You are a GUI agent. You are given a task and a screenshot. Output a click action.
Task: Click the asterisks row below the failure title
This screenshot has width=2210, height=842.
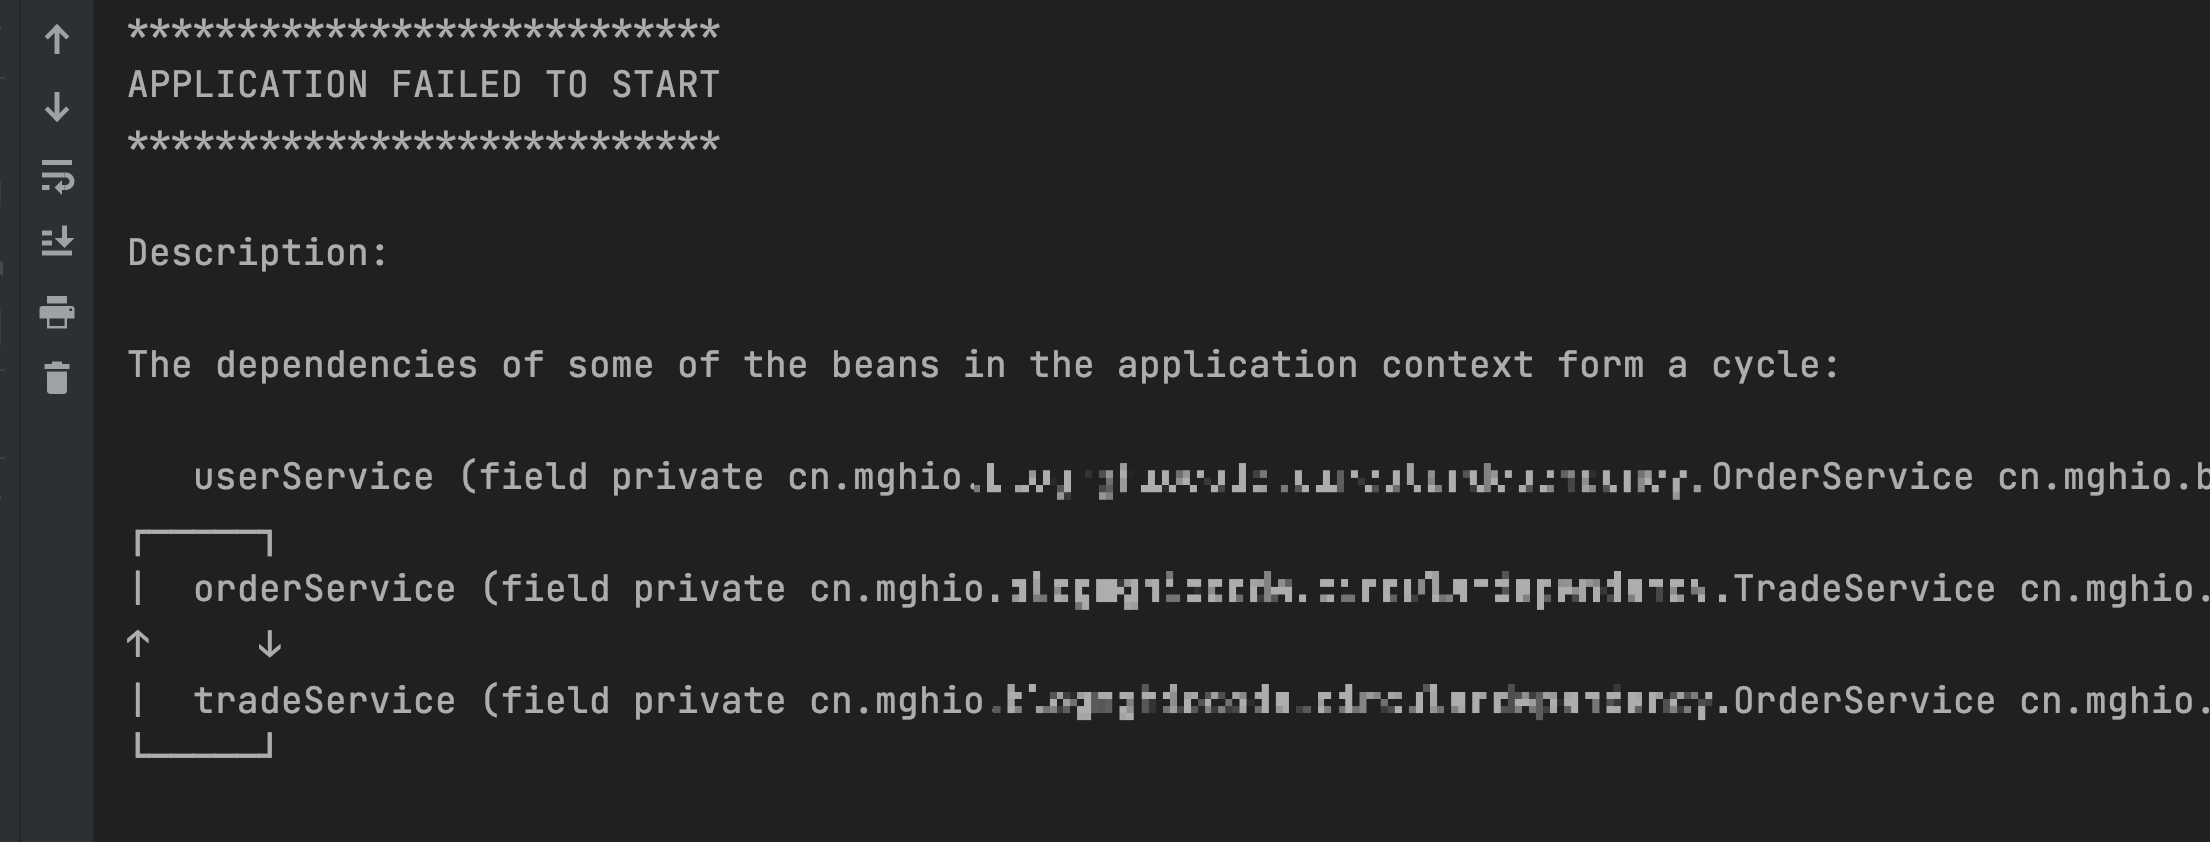(x=424, y=142)
